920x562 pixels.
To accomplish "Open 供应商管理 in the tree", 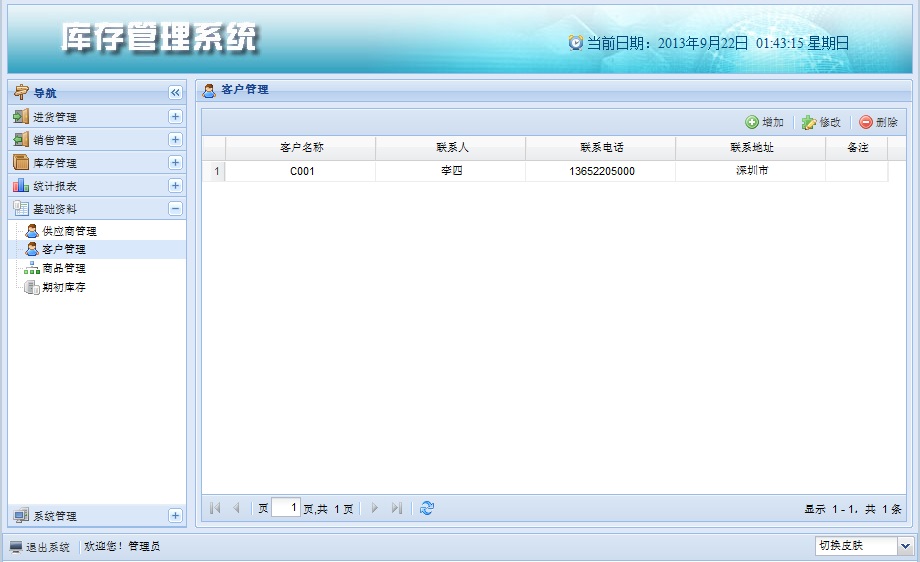I will pos(68,231).
